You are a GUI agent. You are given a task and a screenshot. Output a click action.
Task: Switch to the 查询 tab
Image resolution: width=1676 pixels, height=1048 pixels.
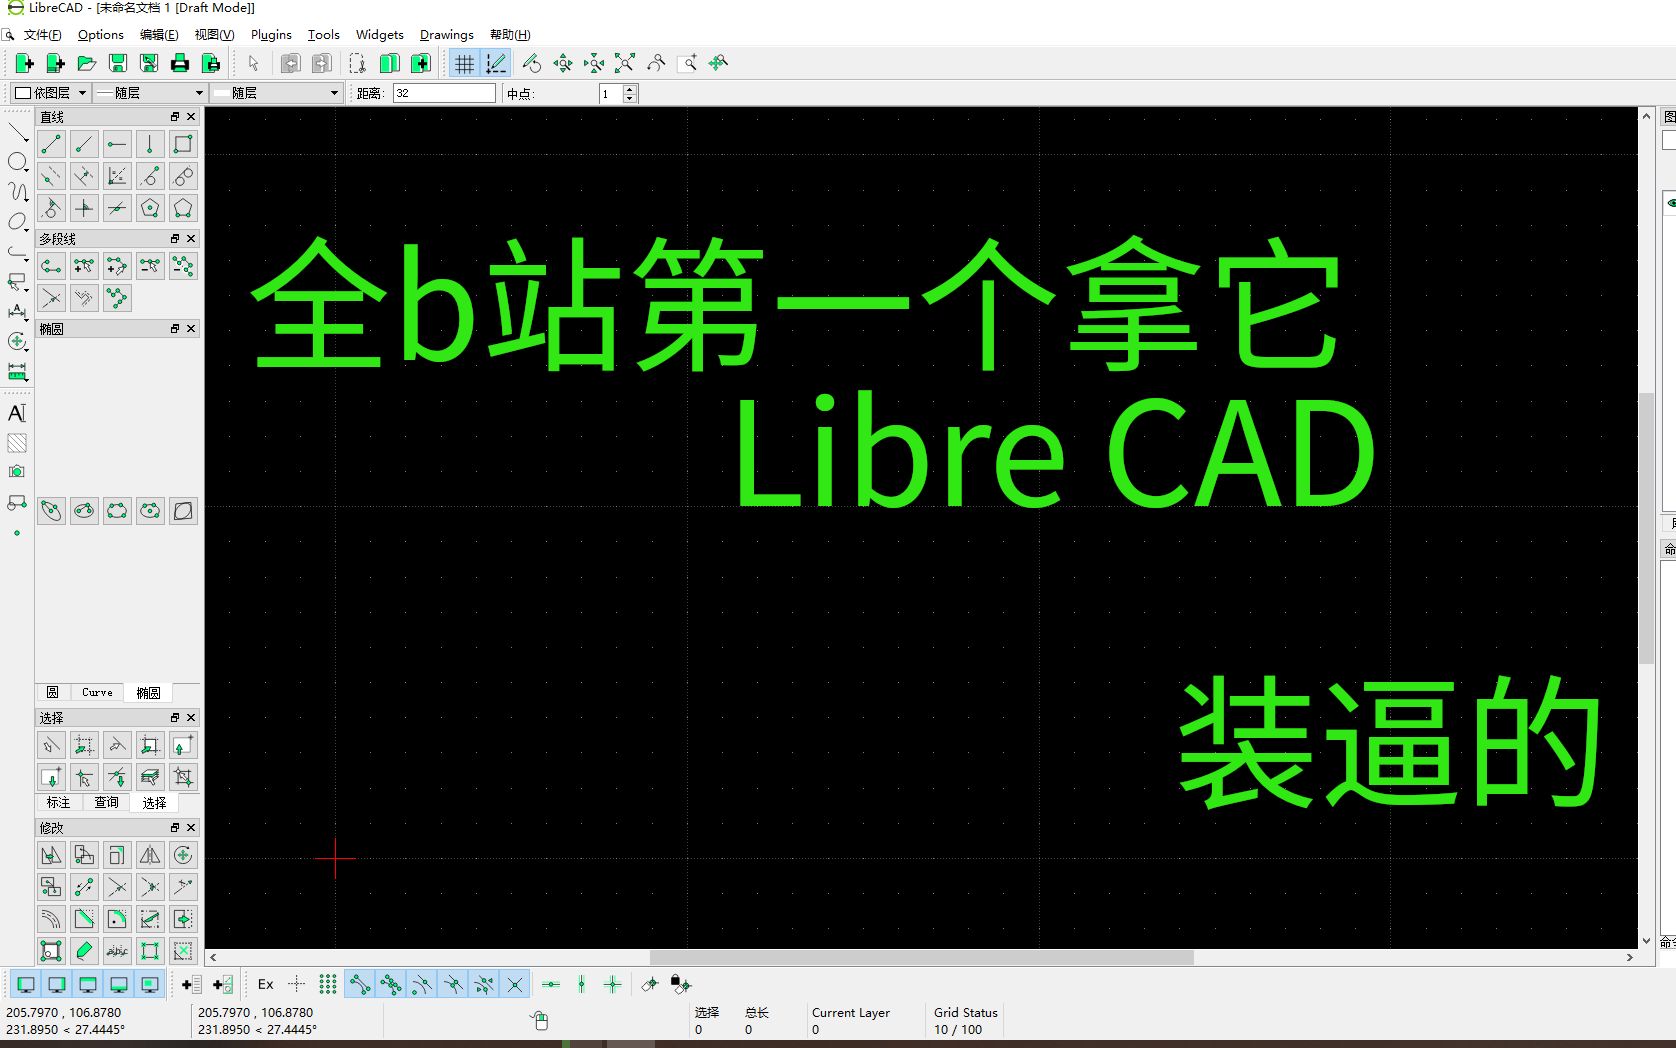(106, 802)
